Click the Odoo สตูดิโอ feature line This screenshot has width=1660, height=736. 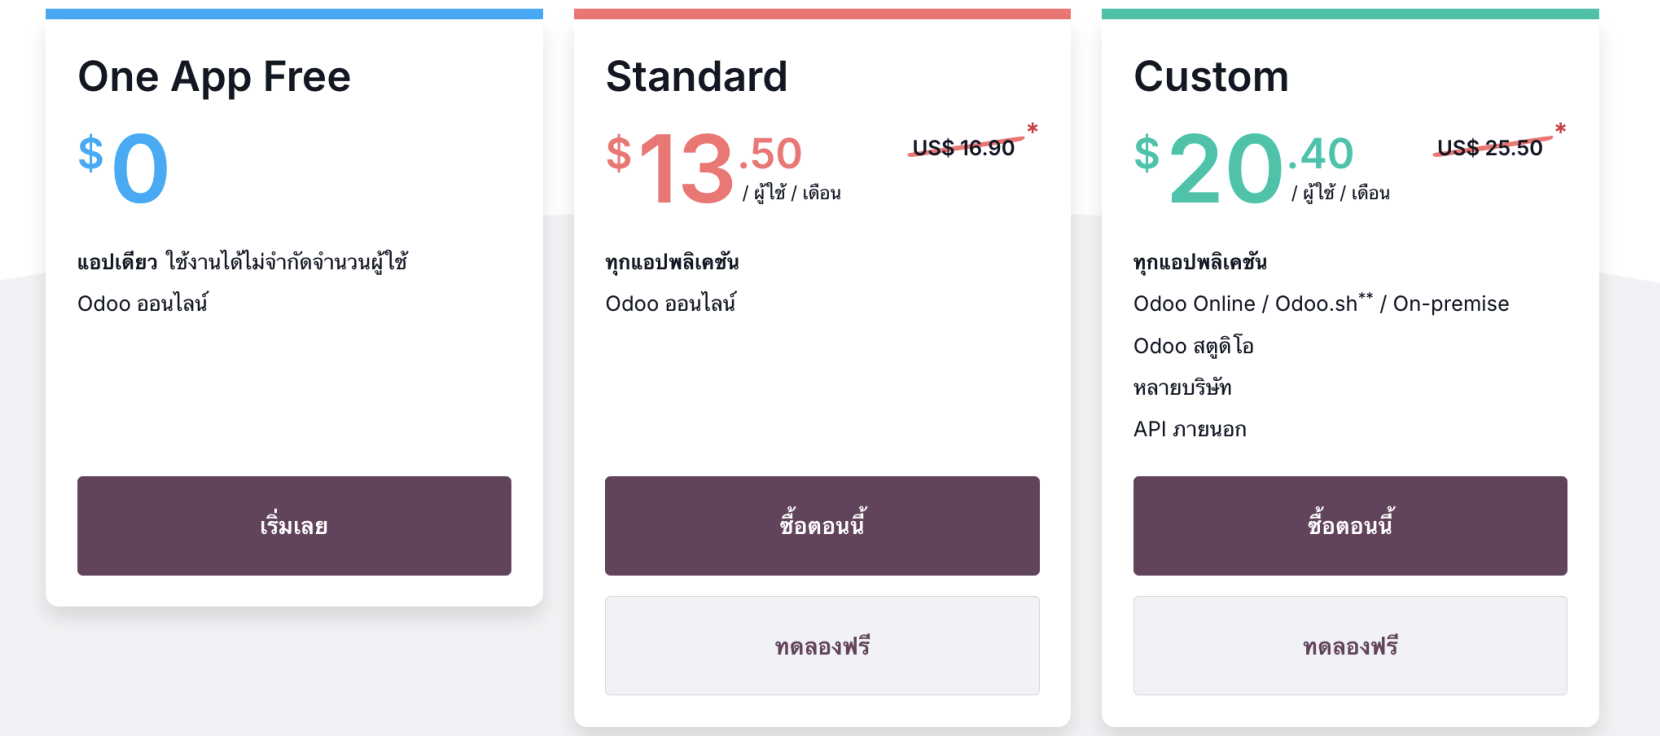click(1193, 346)
